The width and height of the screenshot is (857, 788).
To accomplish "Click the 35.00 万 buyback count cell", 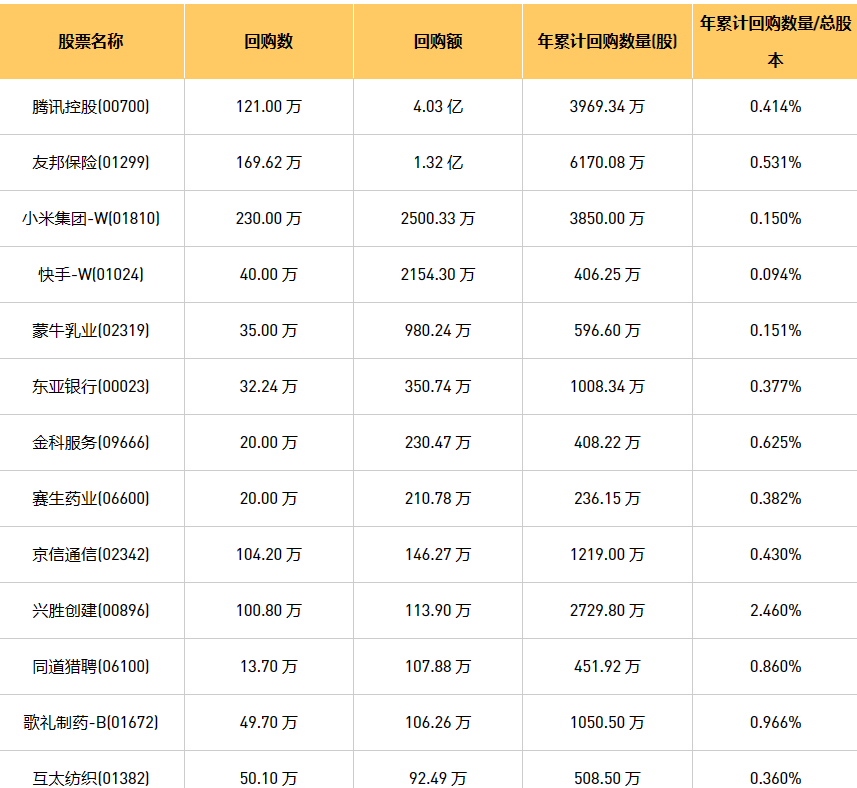I will point(268,331).
